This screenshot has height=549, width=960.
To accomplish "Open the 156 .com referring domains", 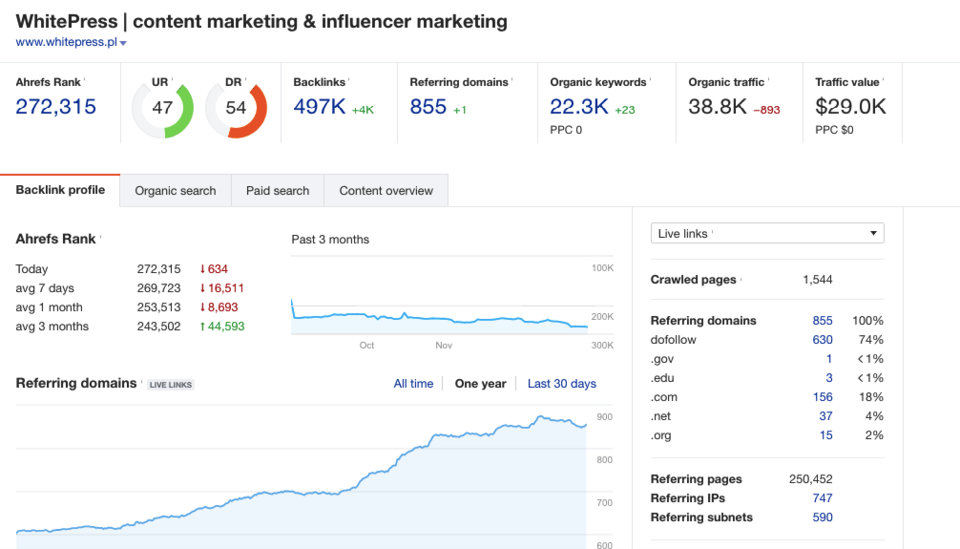I will coord(822,397).
